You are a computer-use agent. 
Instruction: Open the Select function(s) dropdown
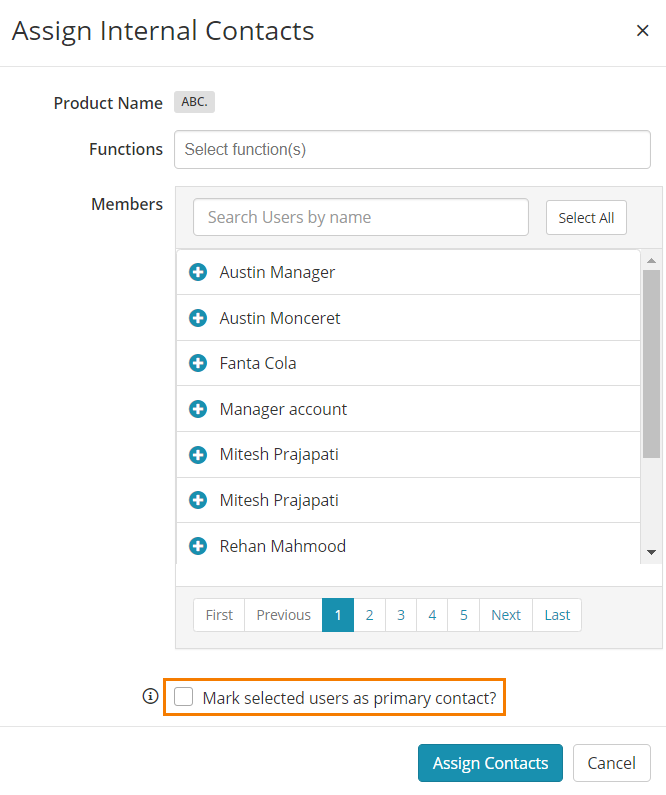coord(412,150)
